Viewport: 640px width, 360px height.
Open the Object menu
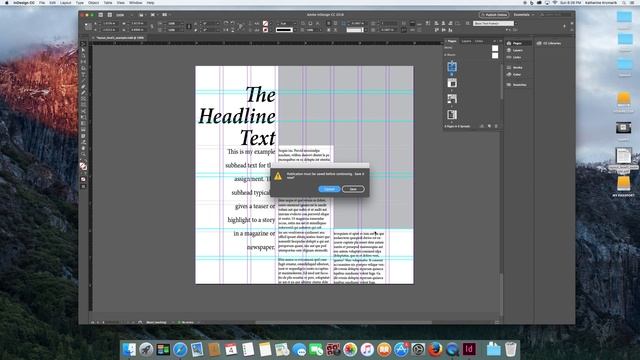pos(93,2)
